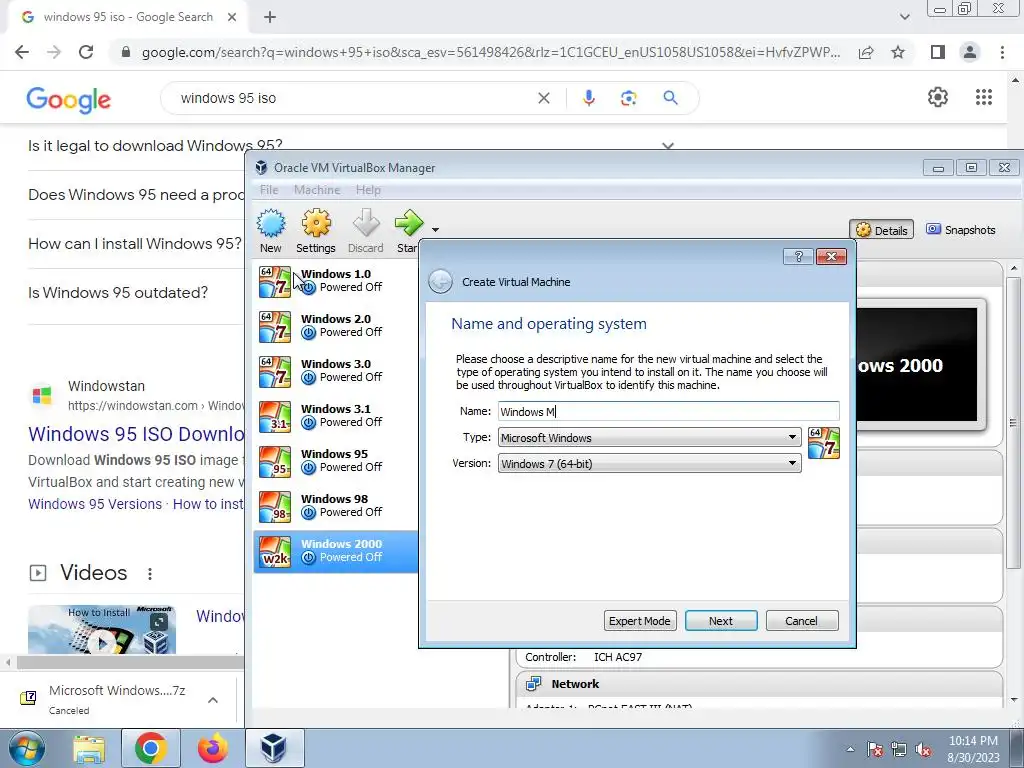Switch to Snapshots view in VirtualBox
The image size is (1024, 768).
click(961, 230)
